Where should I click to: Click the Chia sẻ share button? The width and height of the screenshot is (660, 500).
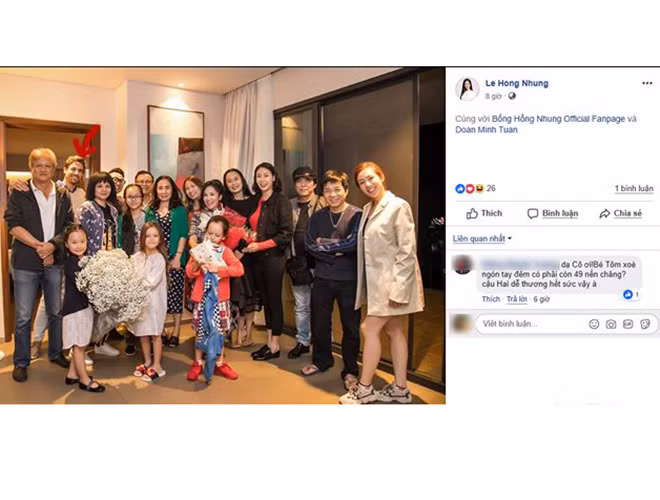click(x=620, y=213)
